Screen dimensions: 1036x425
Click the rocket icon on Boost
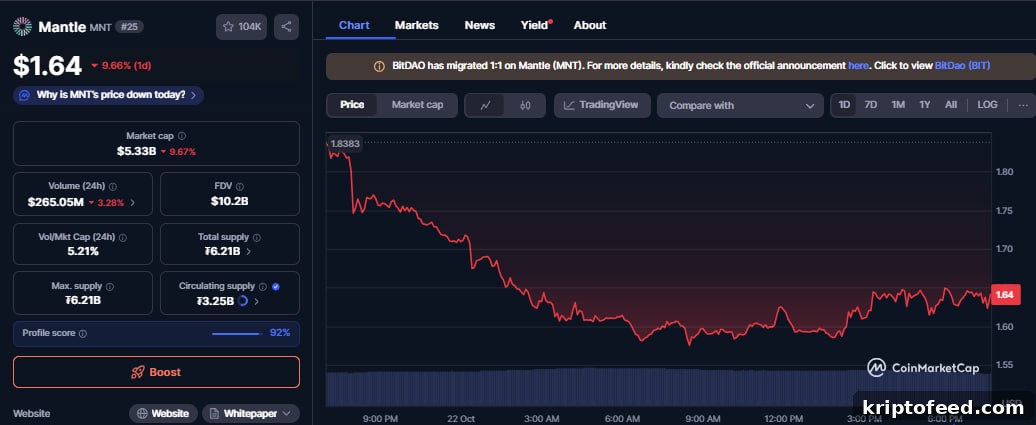click(137, 372)
